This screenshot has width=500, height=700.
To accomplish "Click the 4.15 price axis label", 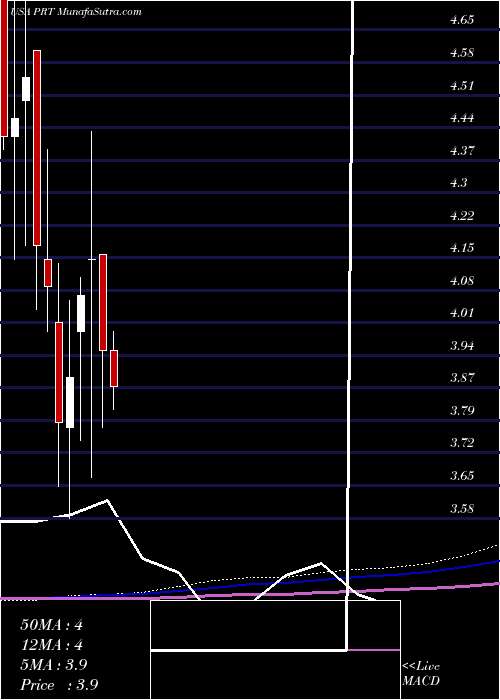I will (462, 248).
